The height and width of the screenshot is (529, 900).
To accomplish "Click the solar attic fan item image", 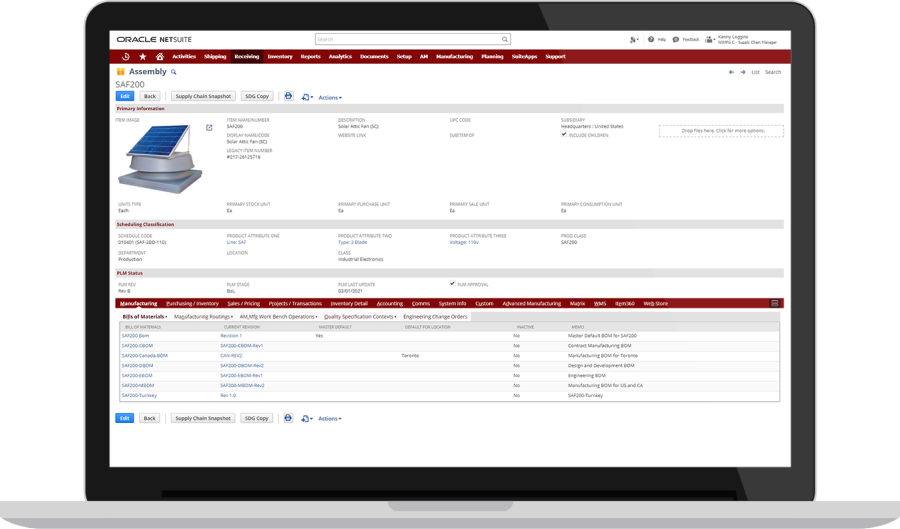I will pyautogui.click(x=160, y=159).
